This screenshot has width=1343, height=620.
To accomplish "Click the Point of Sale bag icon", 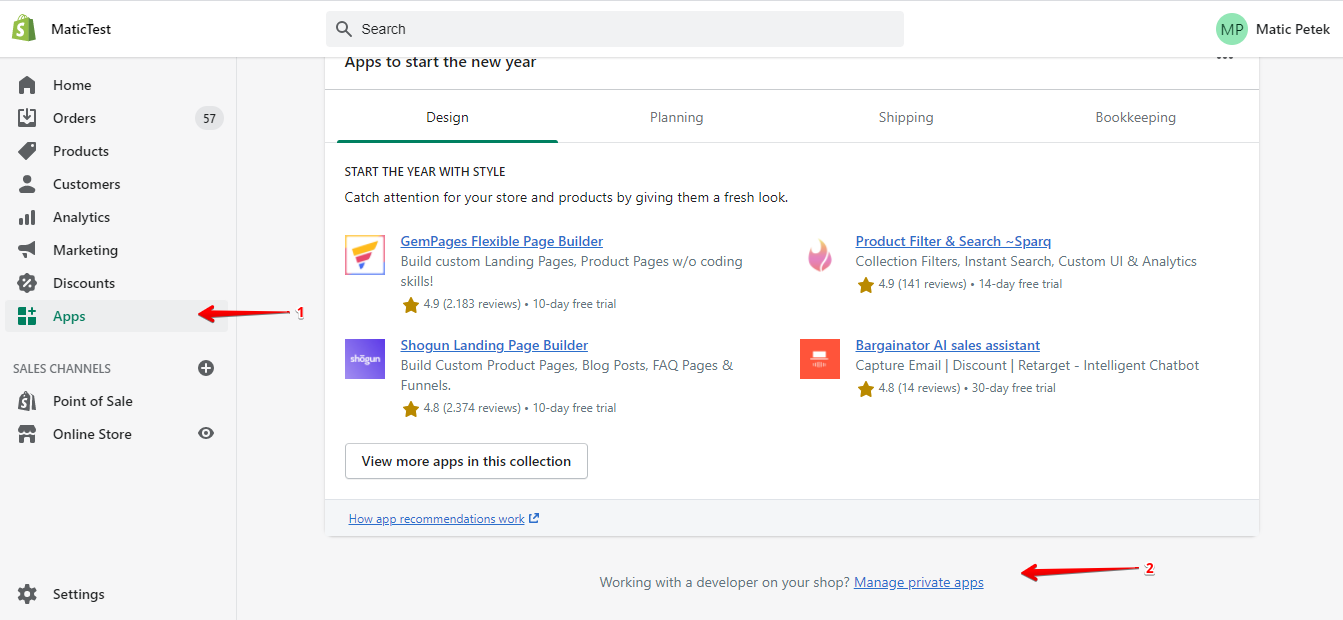I will tap(27, 401).
